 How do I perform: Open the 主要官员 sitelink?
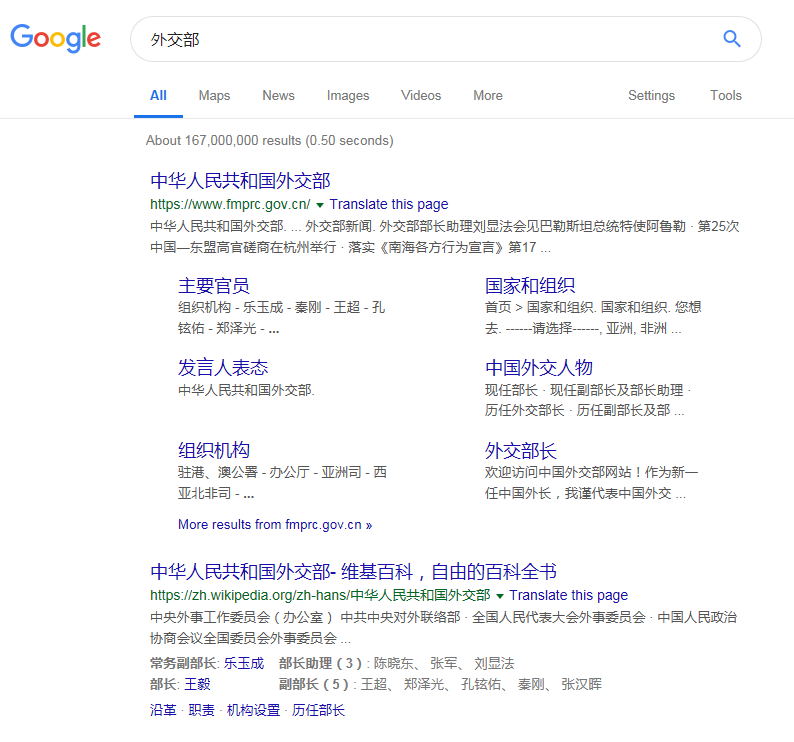click(214, 286)
